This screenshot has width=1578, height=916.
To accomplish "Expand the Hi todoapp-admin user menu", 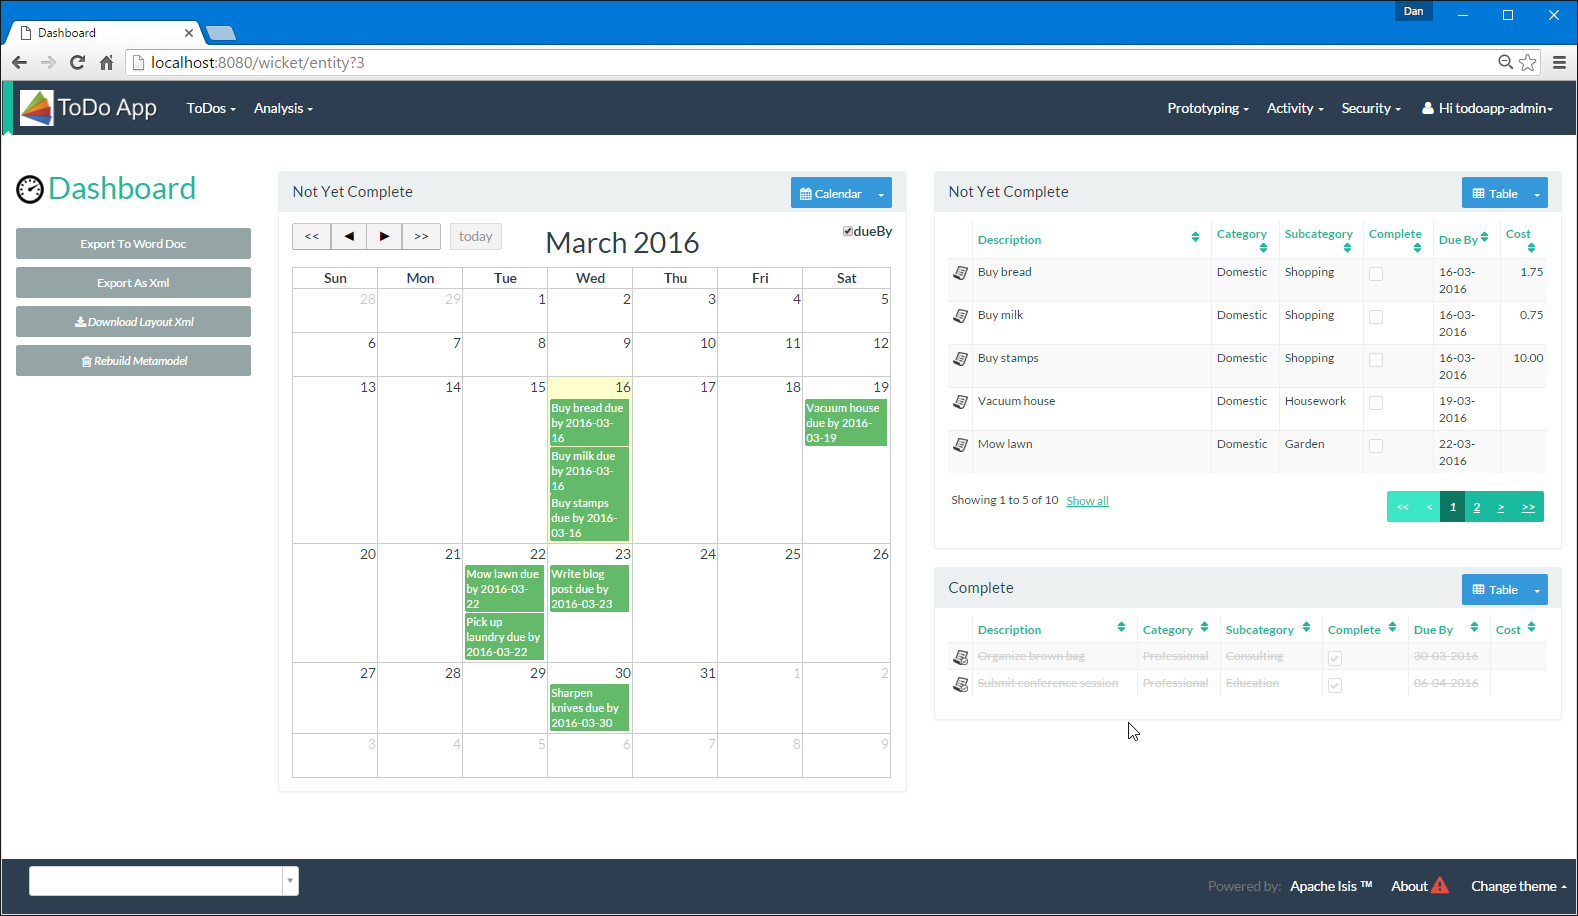I will (x=1488, y=108).
